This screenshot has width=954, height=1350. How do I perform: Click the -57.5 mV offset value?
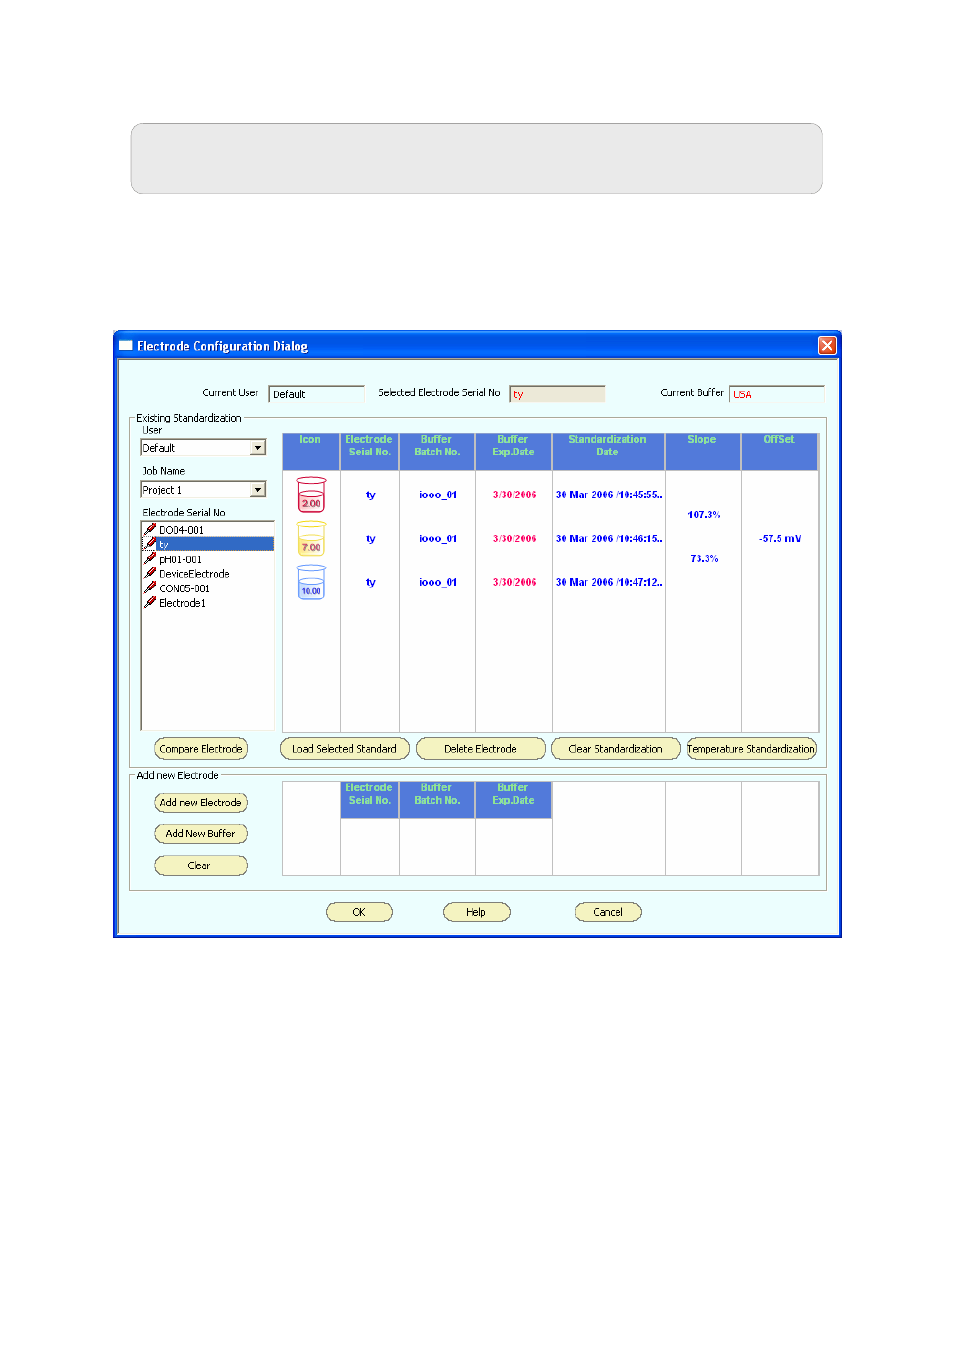click(x=780, y=539)
